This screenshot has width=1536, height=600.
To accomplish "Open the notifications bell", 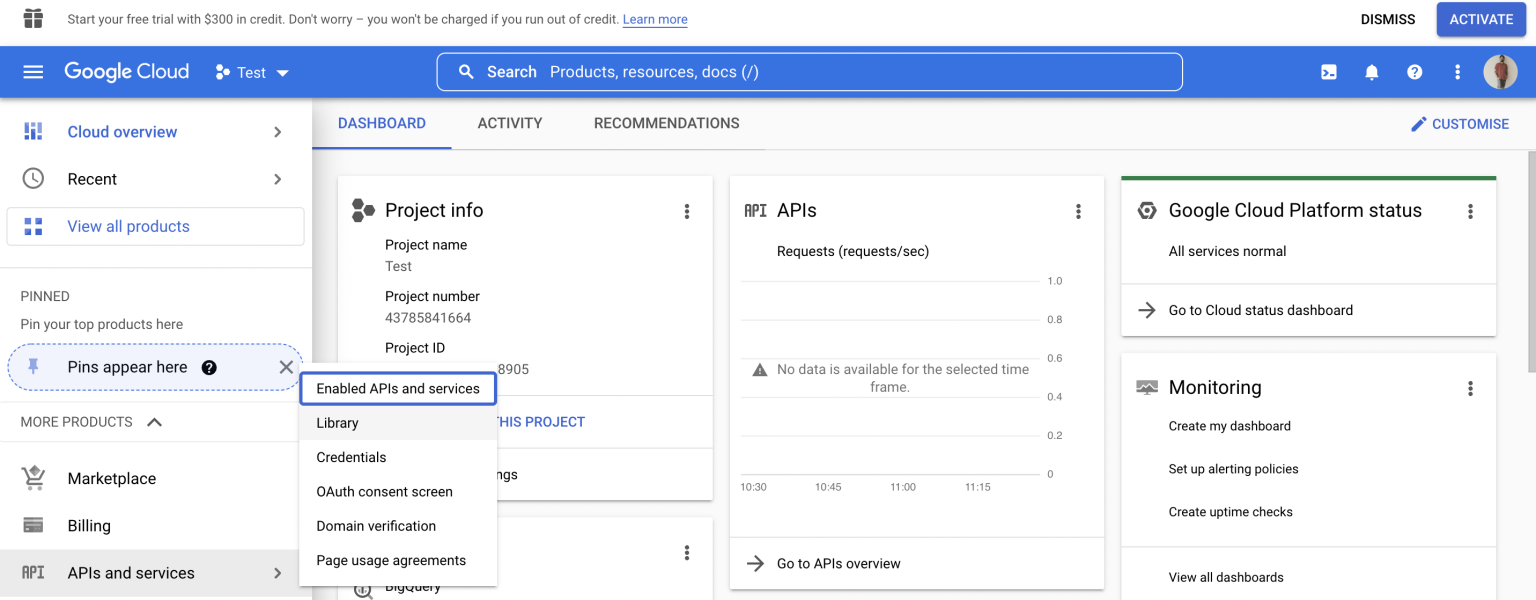I will [x=1372, y=72].
